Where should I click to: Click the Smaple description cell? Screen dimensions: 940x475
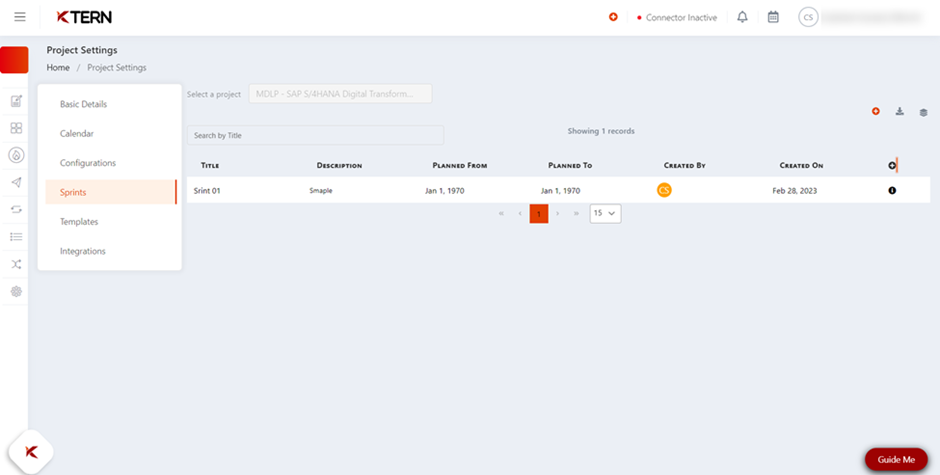point(321,191)
